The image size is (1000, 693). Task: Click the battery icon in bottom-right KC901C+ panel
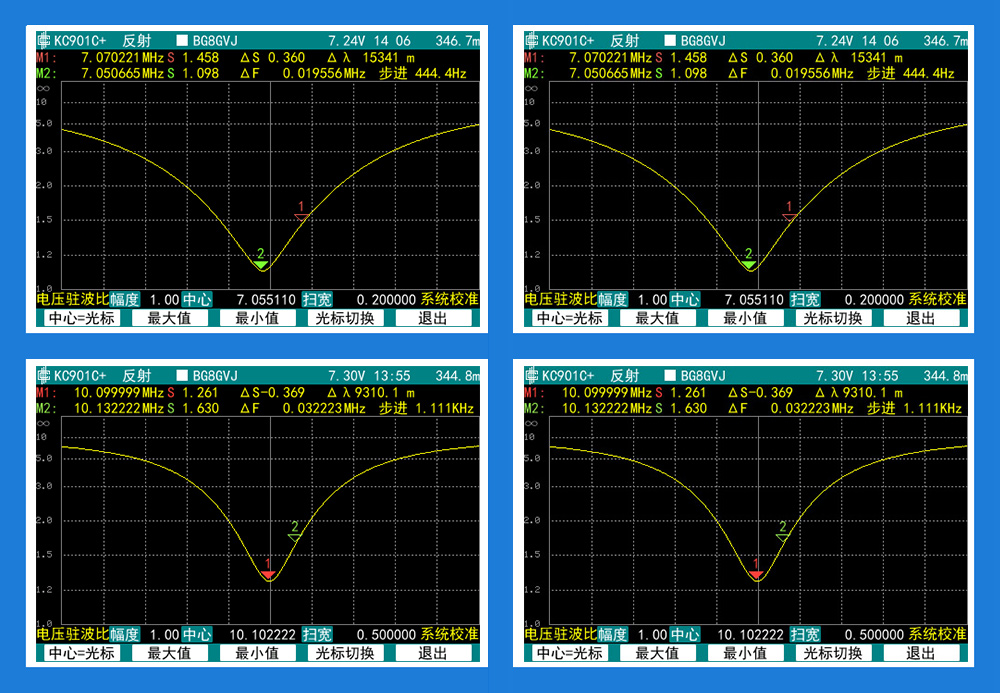[x=531, y=376]
